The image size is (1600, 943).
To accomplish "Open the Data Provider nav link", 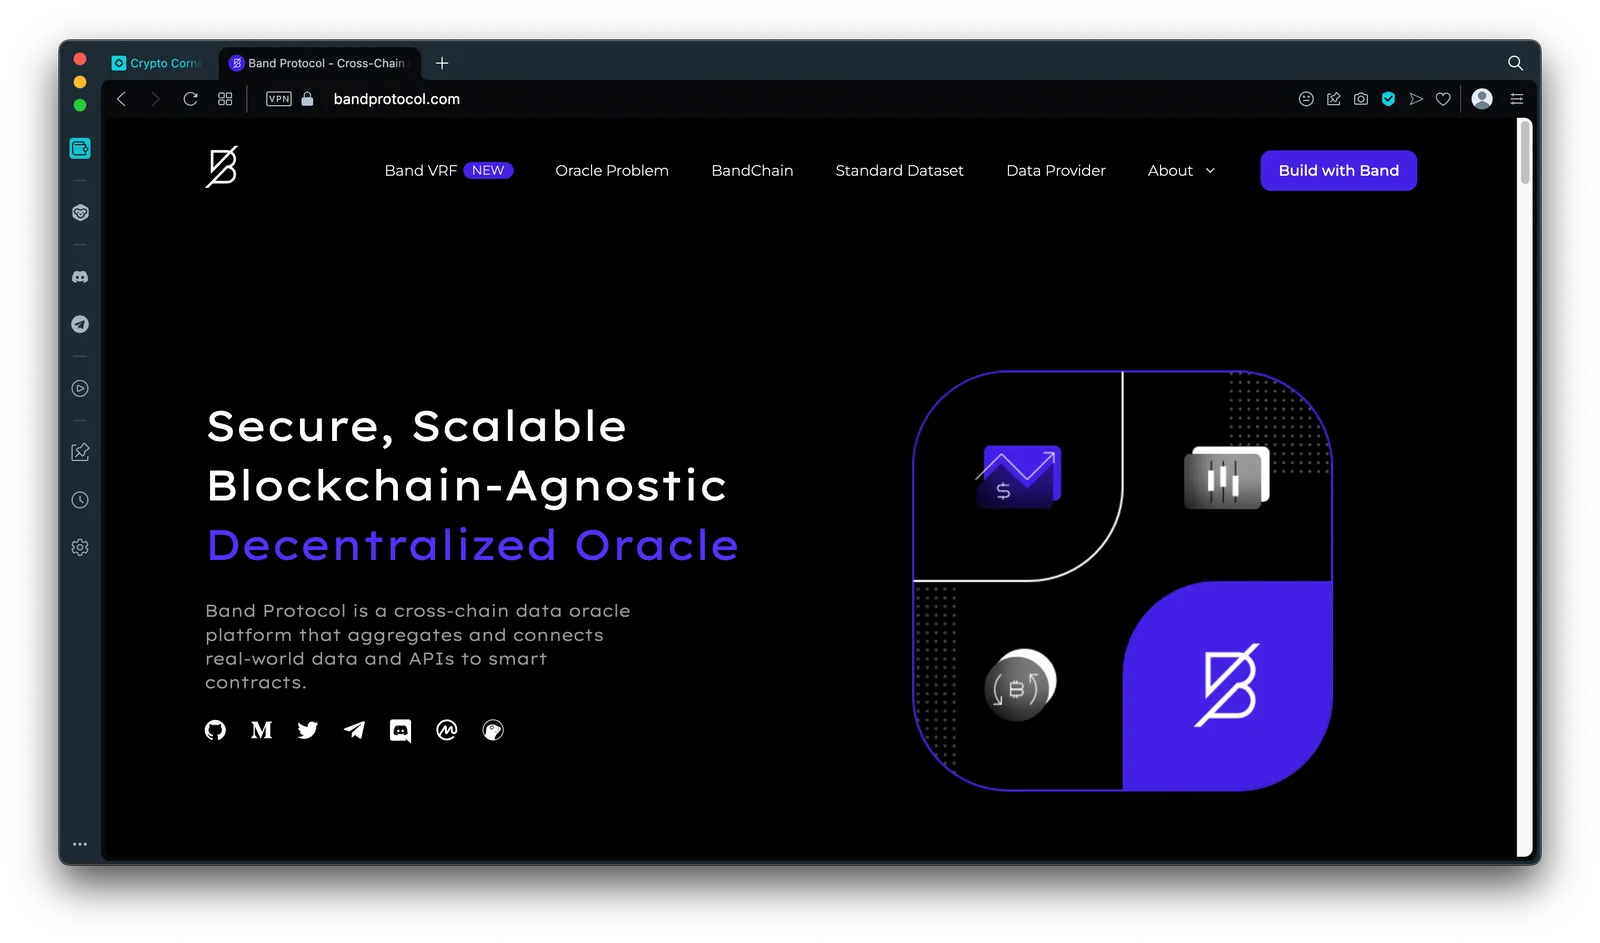I will 1056,171.
